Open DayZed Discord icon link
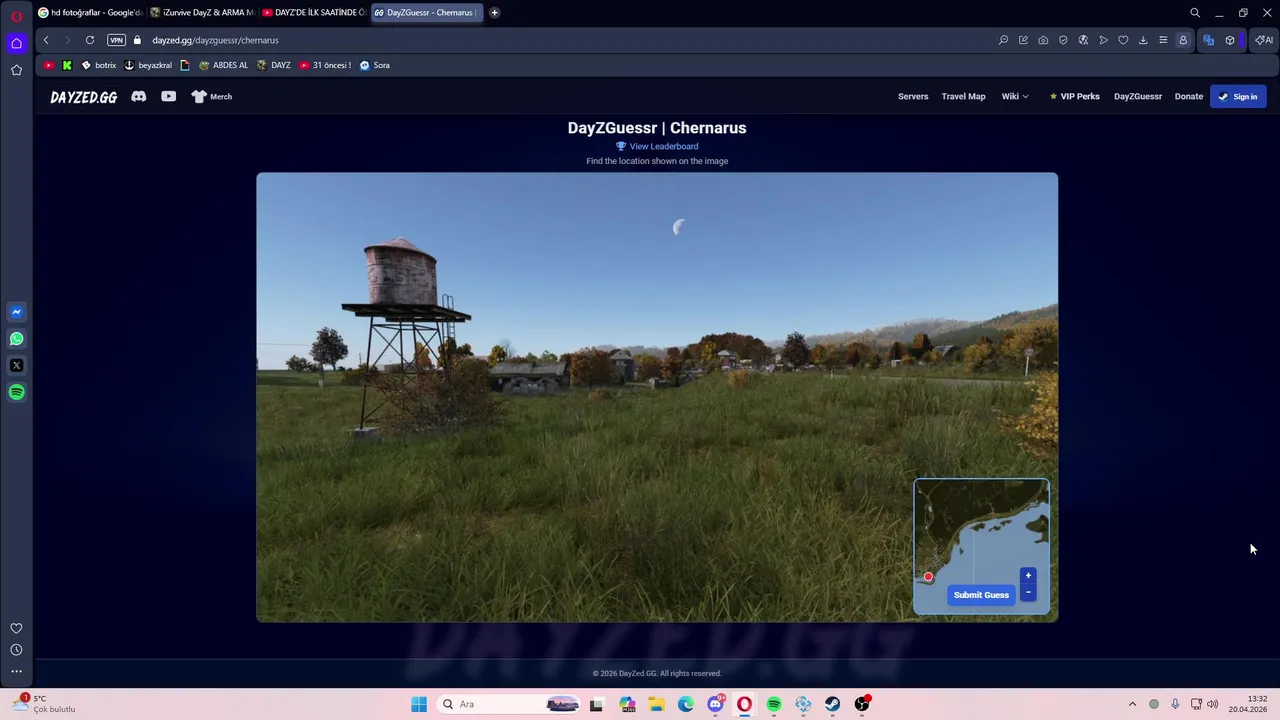The width and height of the screenshot is (1280, 720). coord(139,96)
